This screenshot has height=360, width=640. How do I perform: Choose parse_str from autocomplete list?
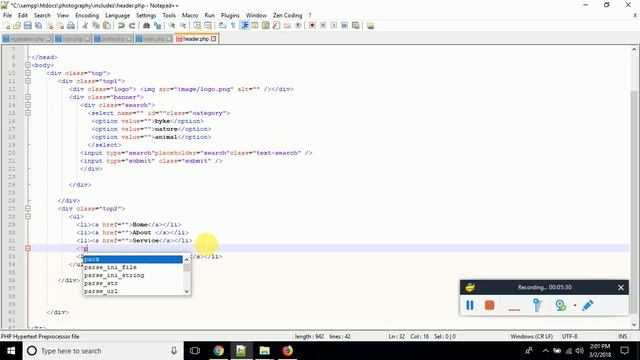click(x=133, y=283)
